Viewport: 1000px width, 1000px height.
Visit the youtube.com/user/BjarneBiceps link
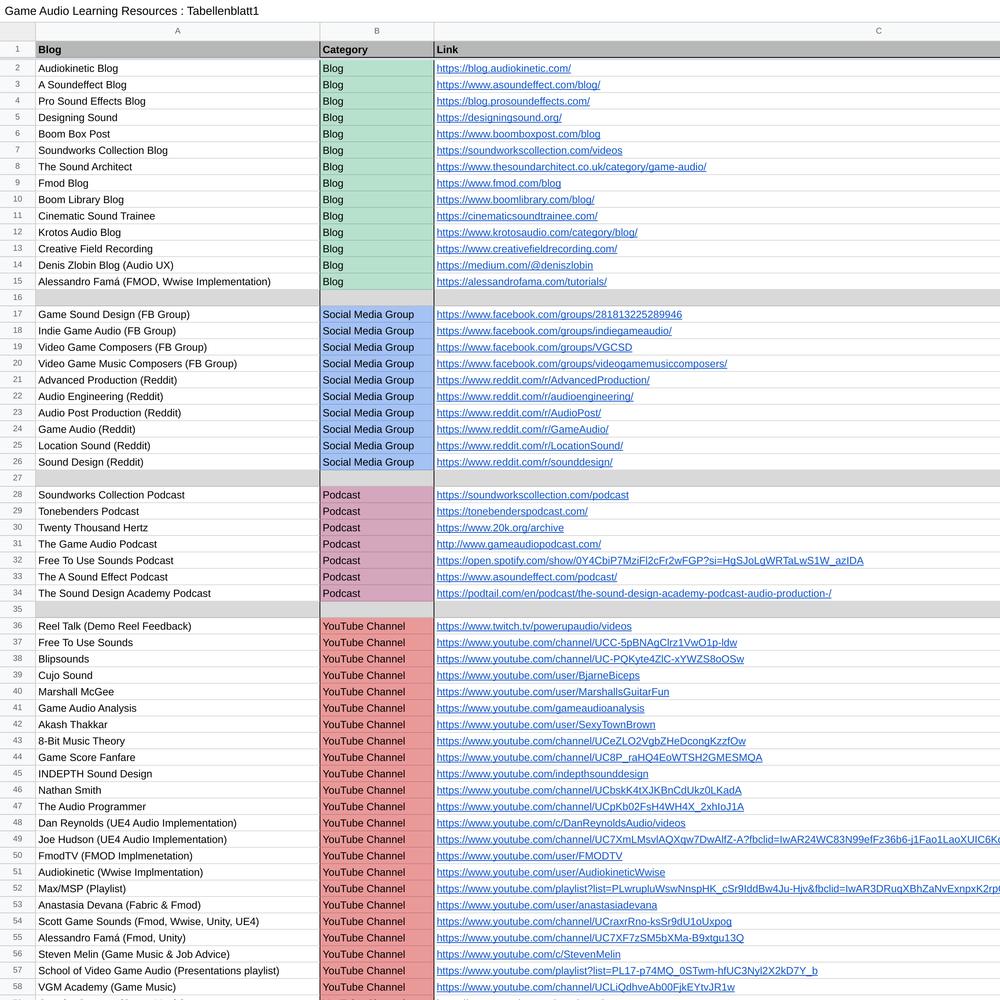pyautogui.click(x=538, y=675)
